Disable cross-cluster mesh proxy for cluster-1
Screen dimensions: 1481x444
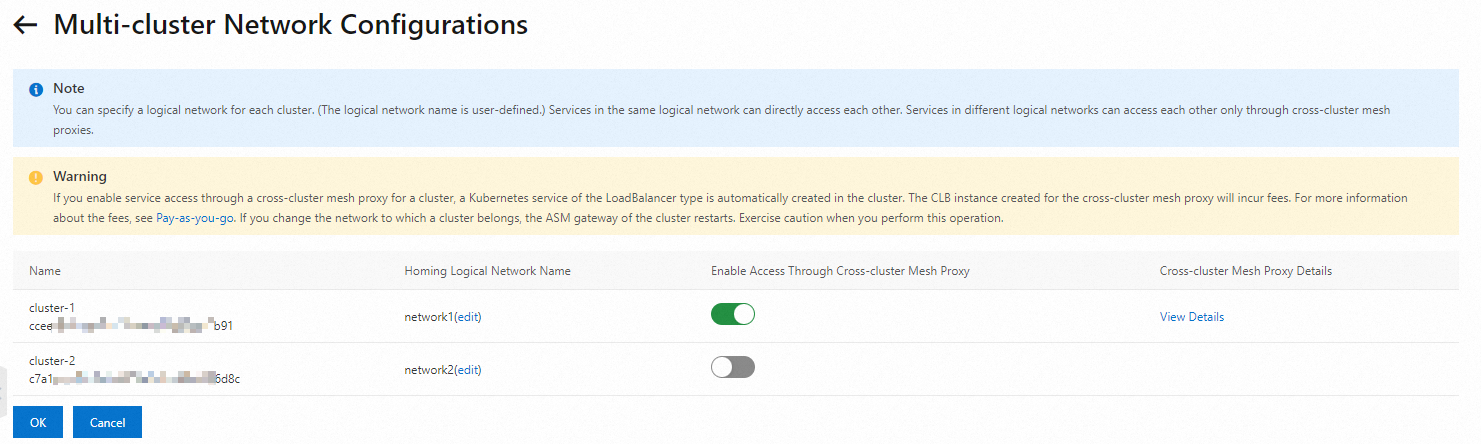(x=733, y=314)
